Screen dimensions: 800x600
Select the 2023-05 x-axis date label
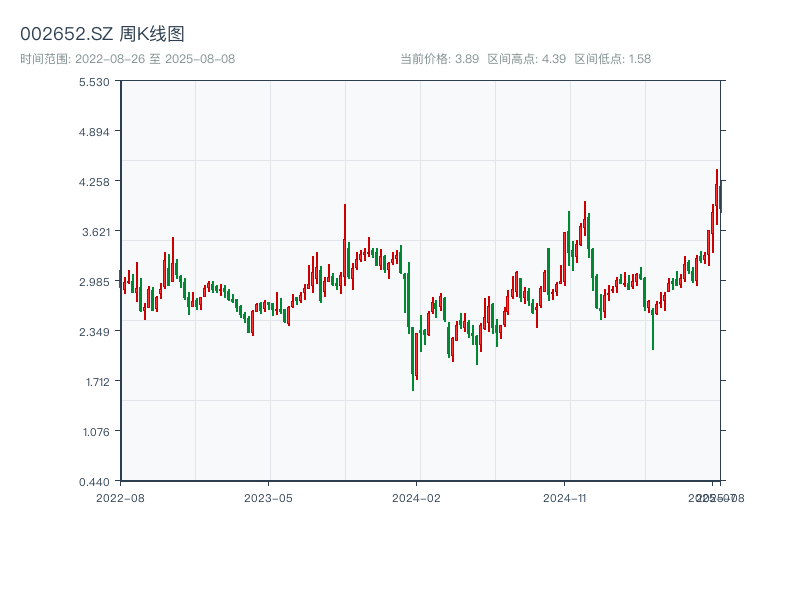(x=268, y=497)
